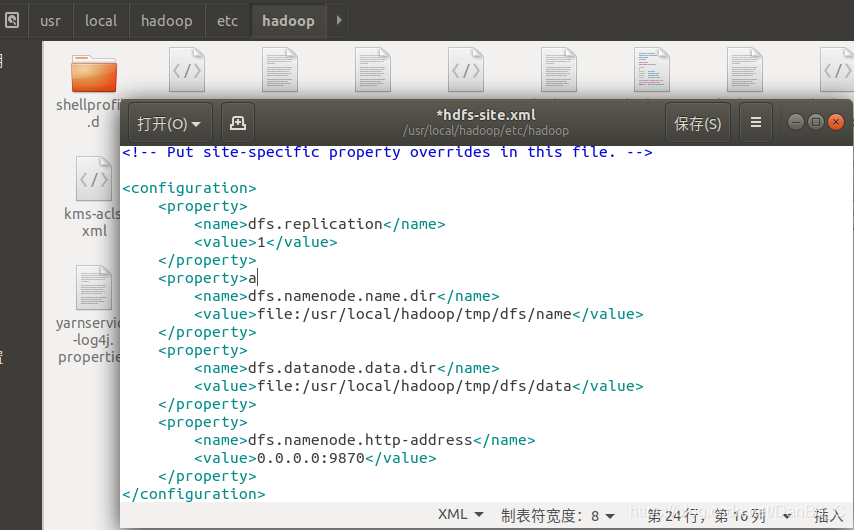
Task: Click the dfs.replication name line
Action: pos(320,224)
